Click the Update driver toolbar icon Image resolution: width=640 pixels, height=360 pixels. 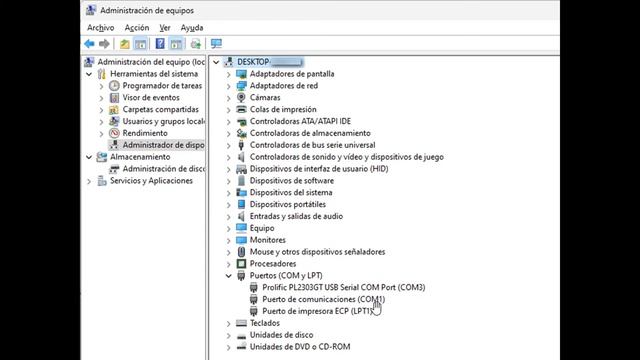tap(196, 44)
